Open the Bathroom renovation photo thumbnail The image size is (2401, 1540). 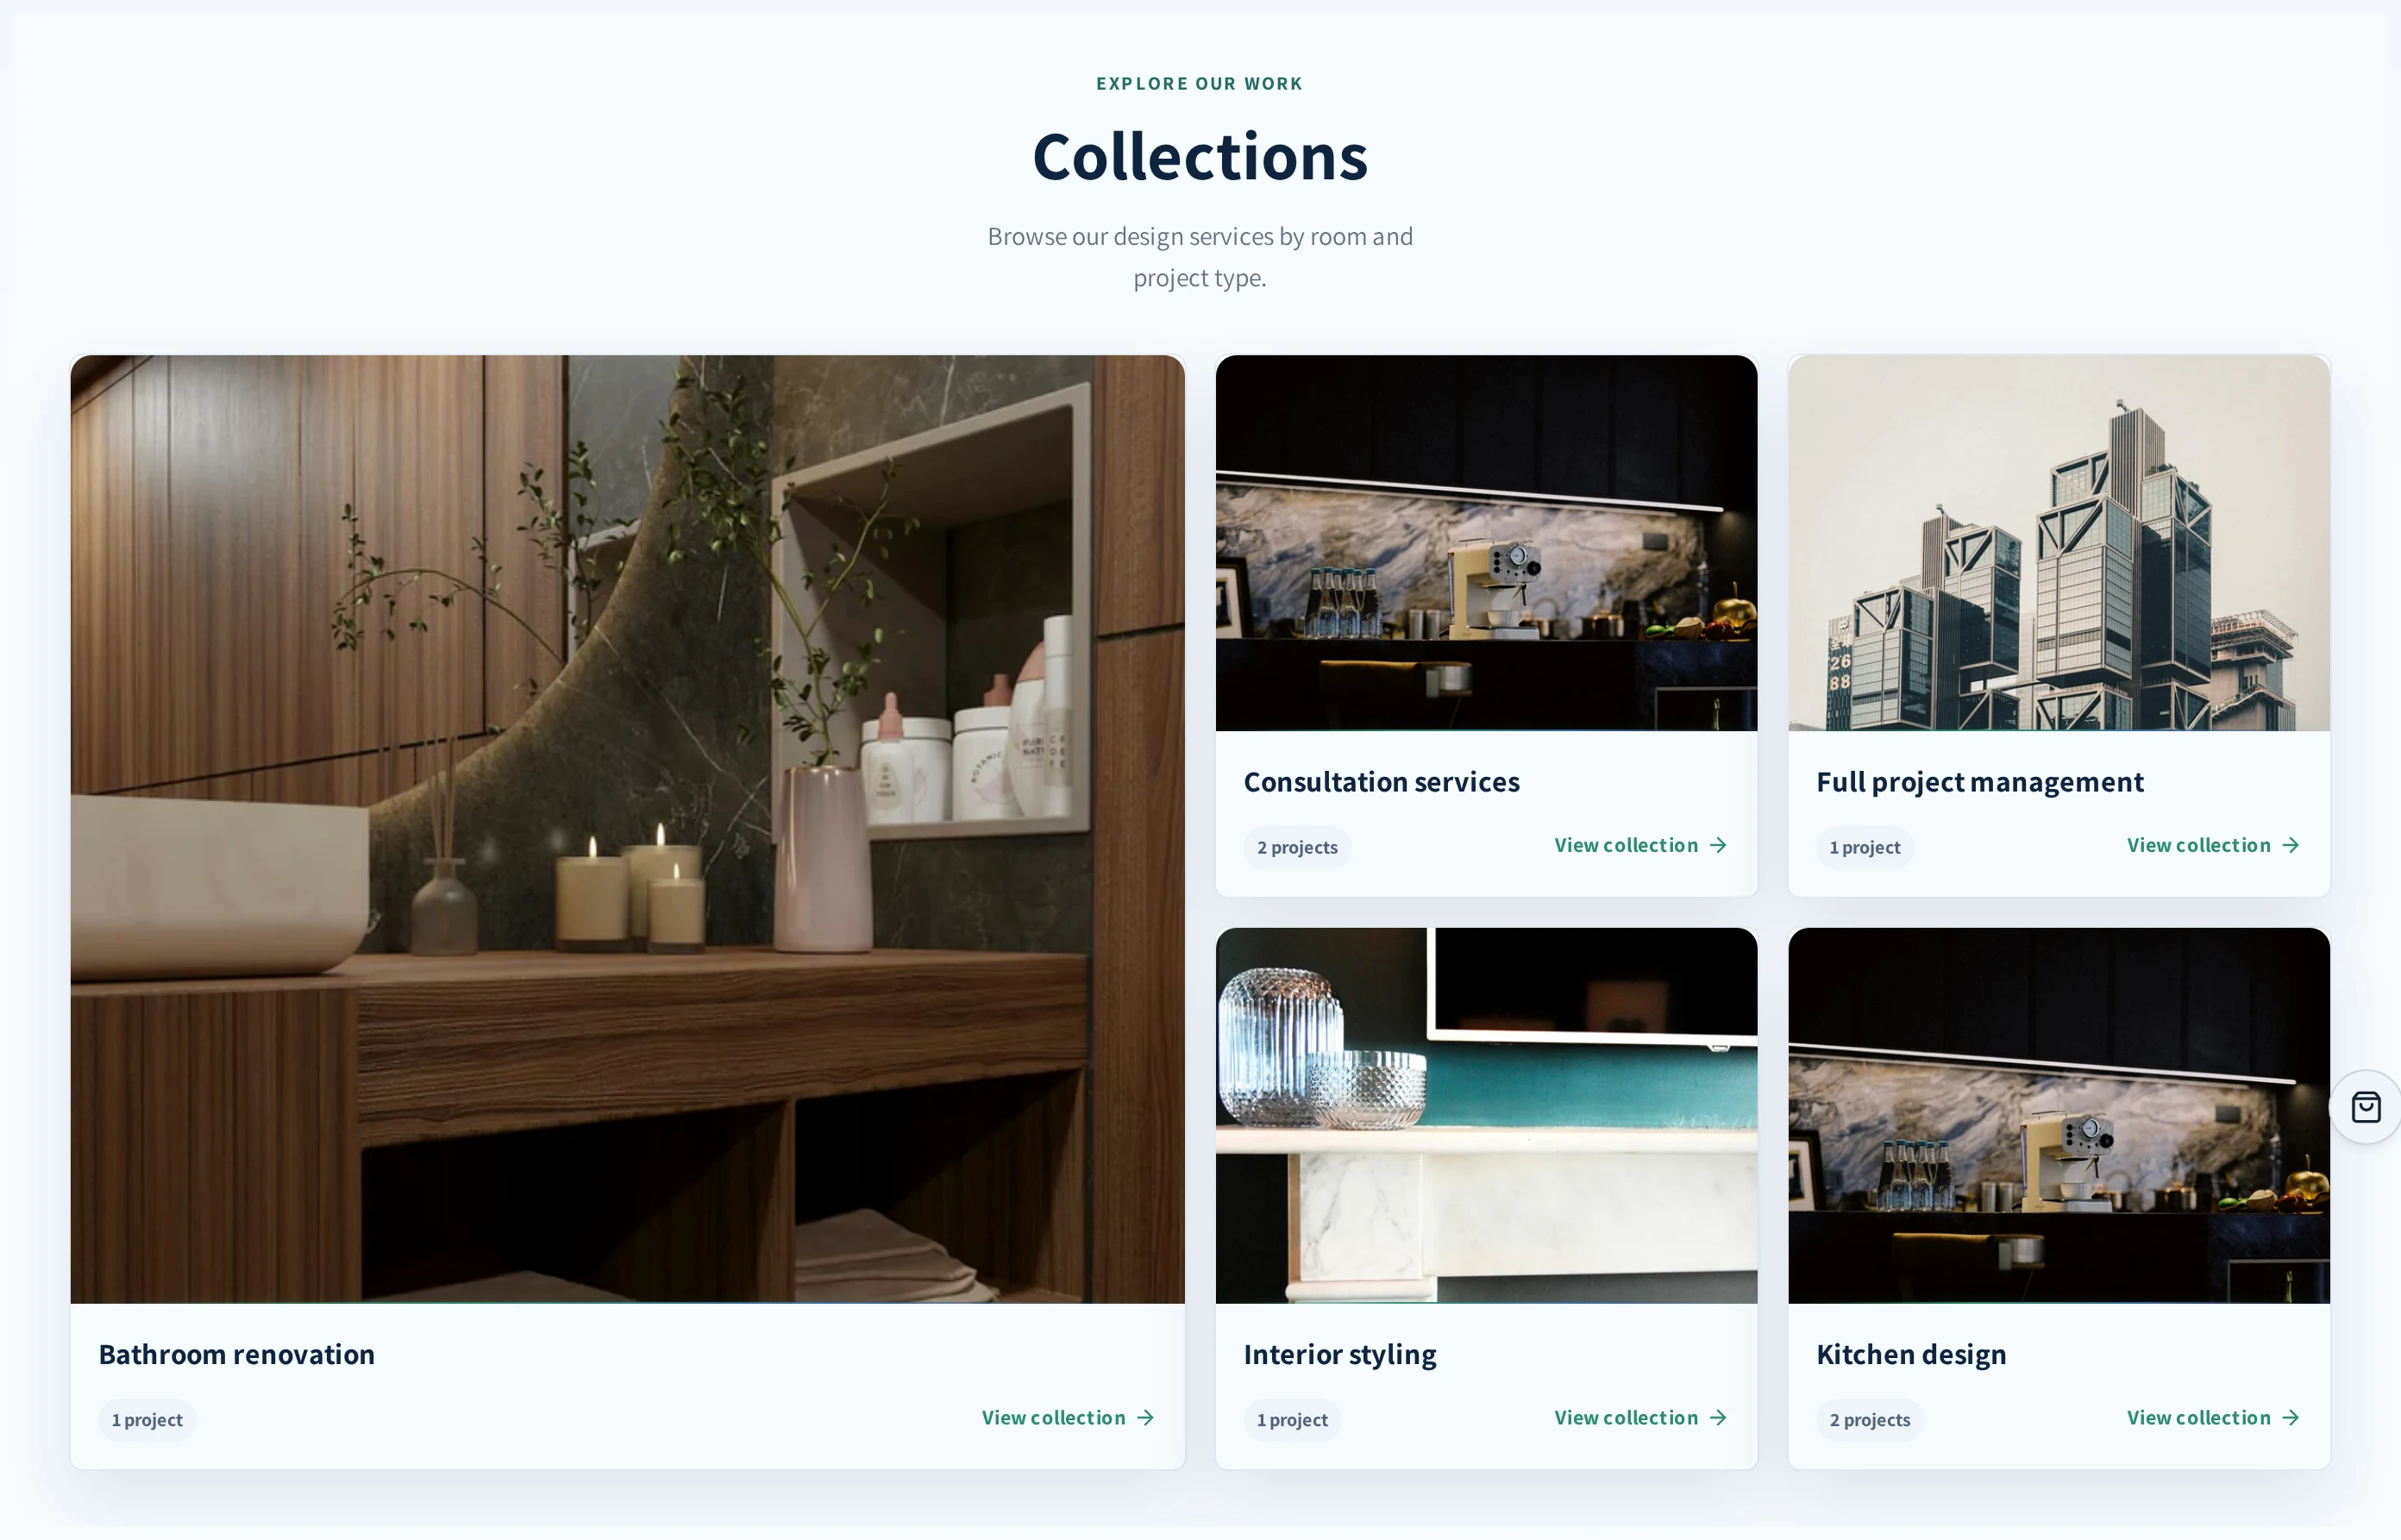(627, 829)
